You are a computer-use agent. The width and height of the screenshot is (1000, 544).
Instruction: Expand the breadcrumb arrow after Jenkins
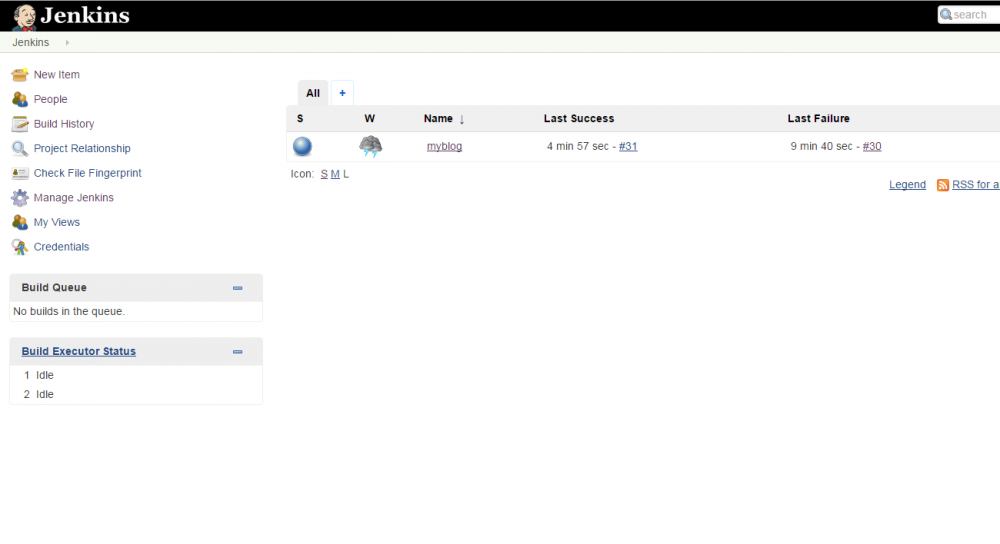(x=67, y=43)
